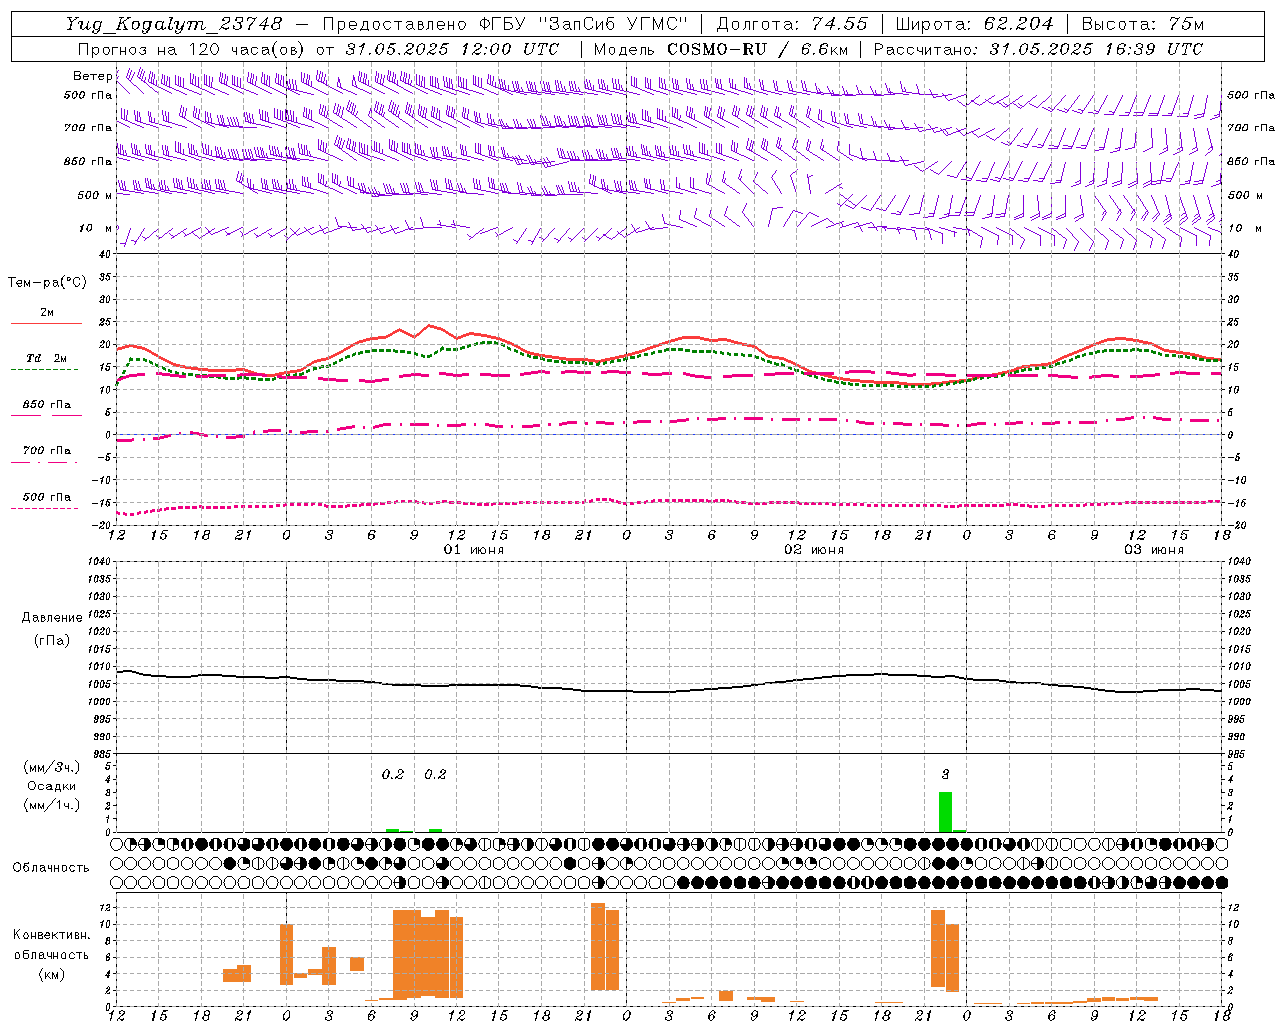Image resolution: width=1280 pixels, height=1024 pixels.
Task: Click the 03 июня date label
Action: coord(1154,550)
